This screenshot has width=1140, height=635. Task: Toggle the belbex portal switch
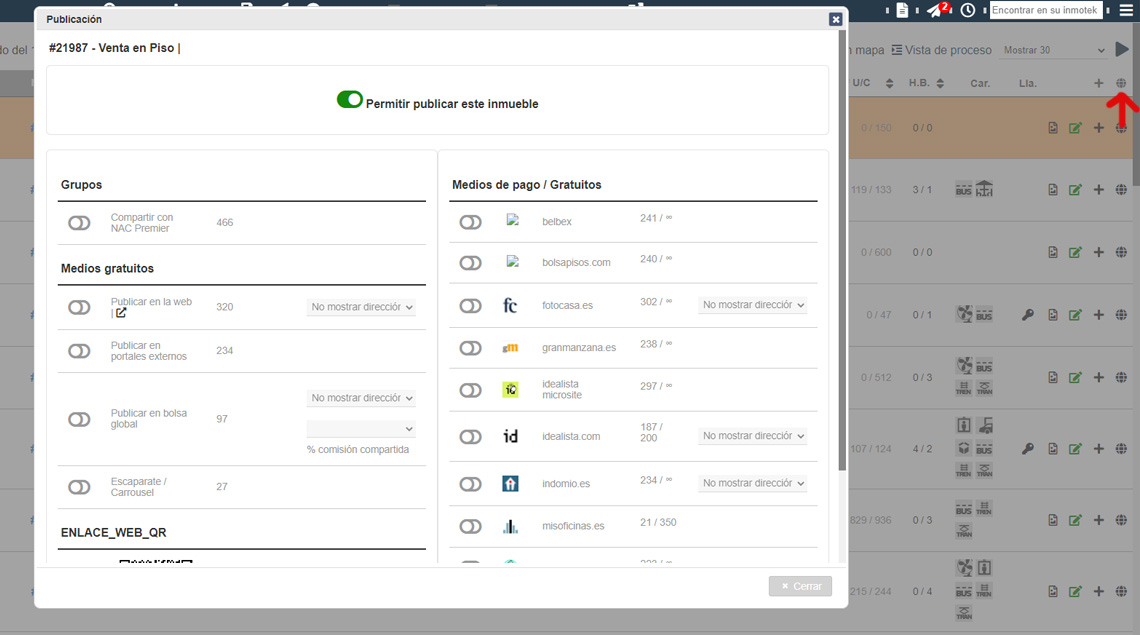pyautogui.click(x=470, y=222)
